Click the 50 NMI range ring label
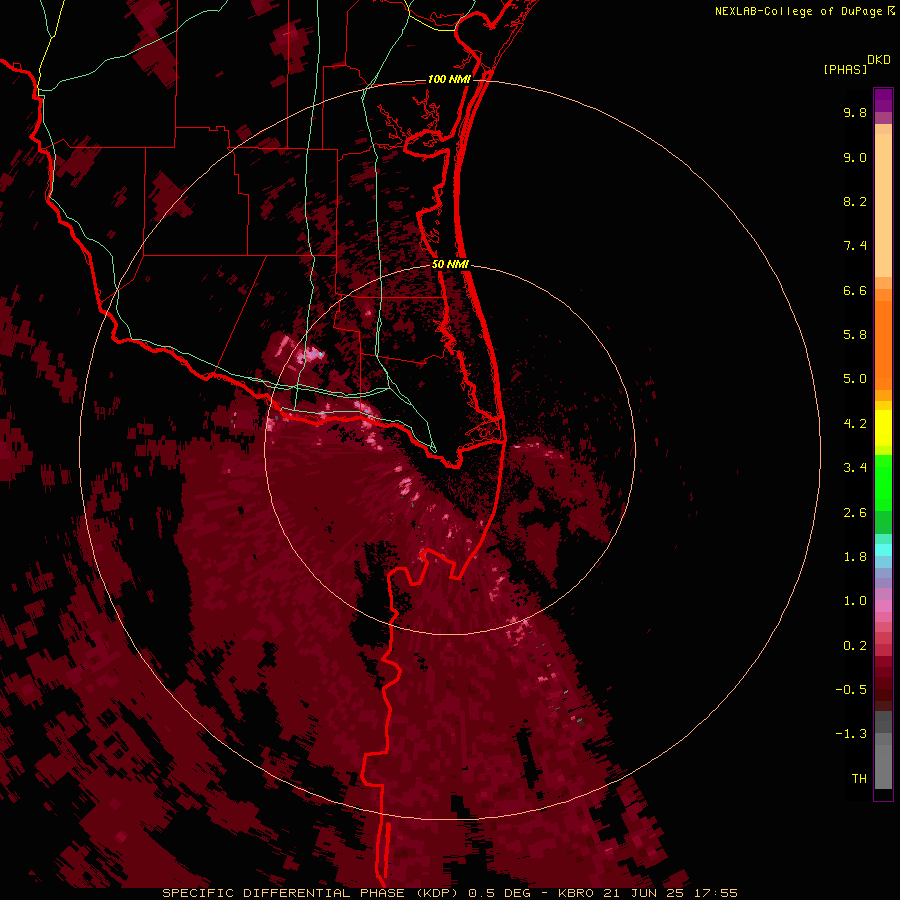Viewport: 900px width, 900px height. [x=451, y=264]
